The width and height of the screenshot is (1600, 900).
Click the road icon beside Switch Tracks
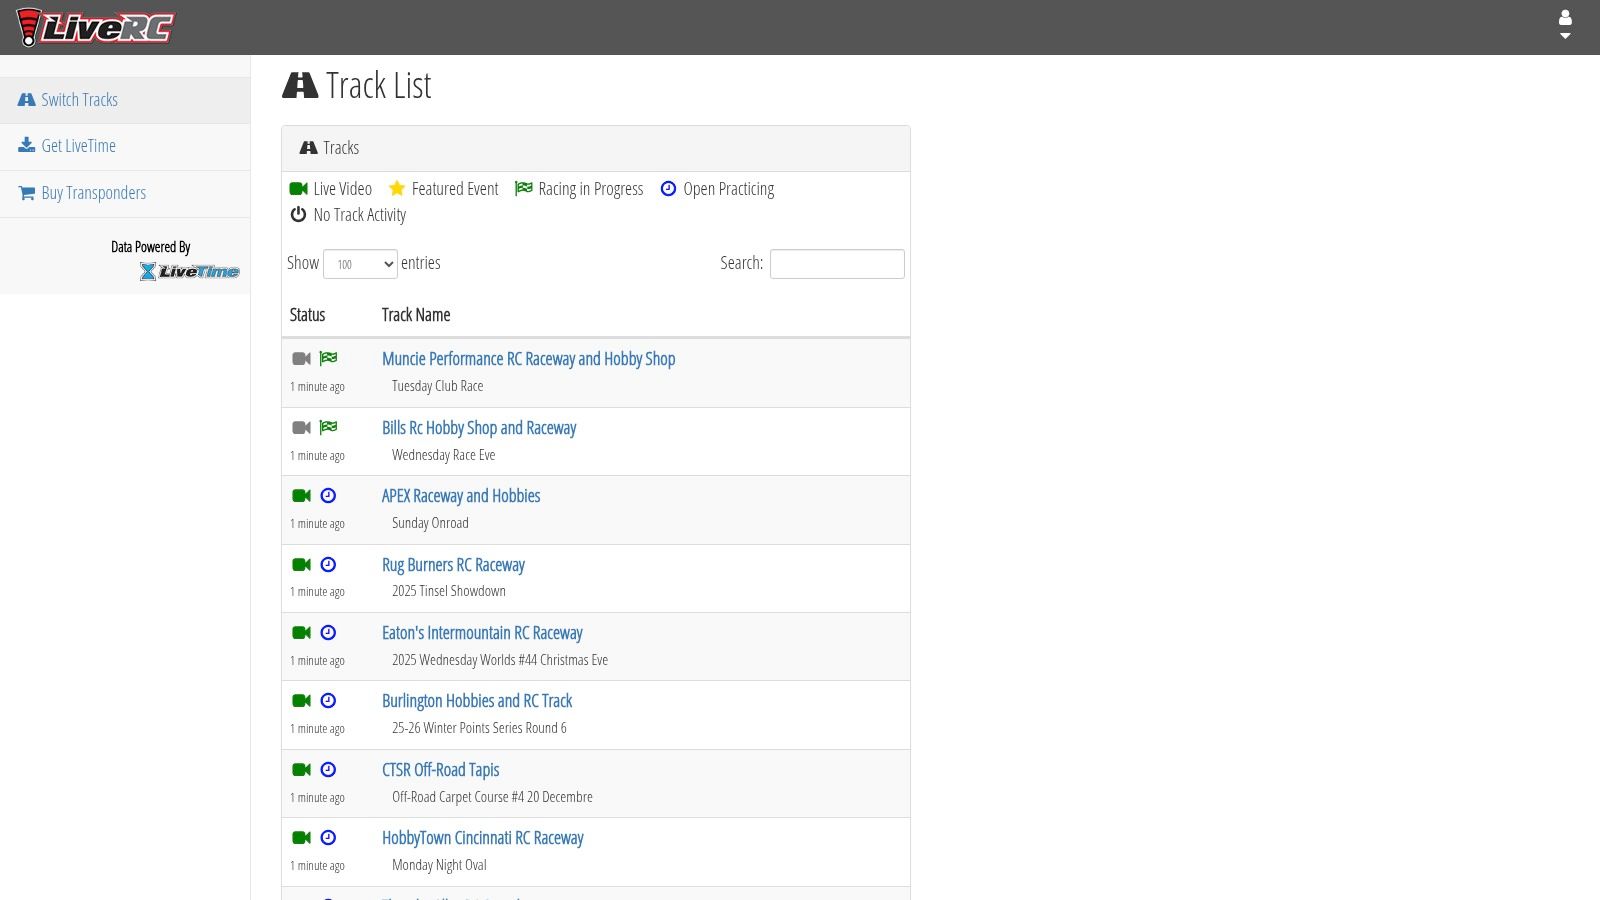coord(27,99)
